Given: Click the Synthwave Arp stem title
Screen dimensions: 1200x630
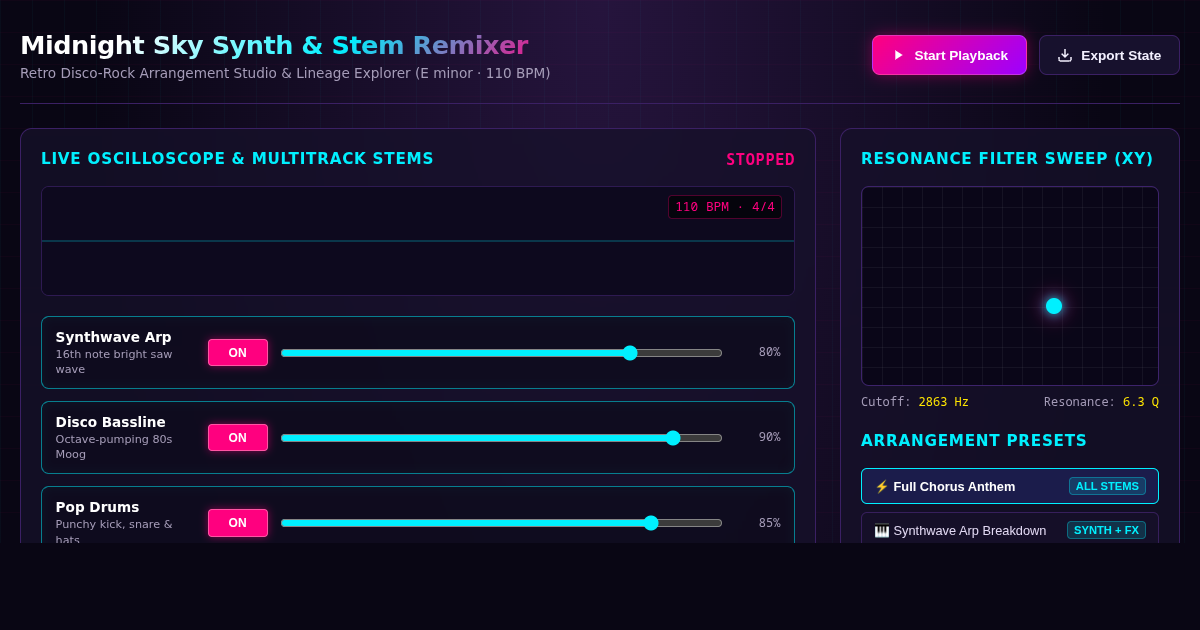Looking at the screenshot, I should pos(114,337).
